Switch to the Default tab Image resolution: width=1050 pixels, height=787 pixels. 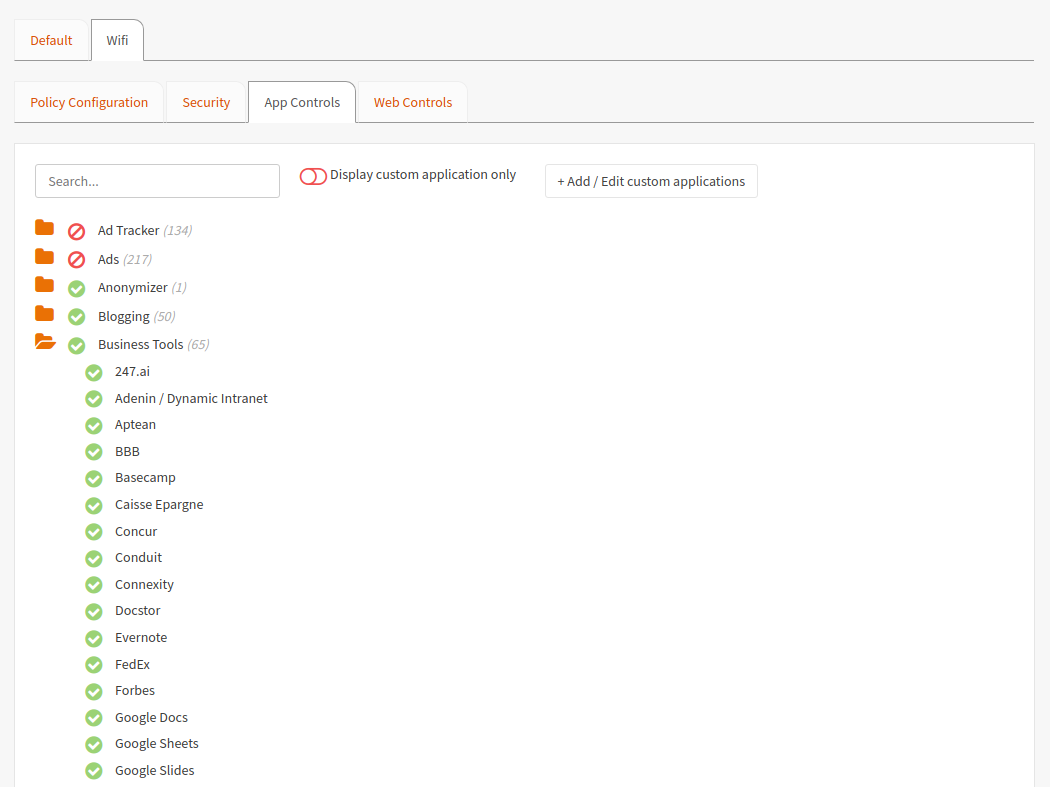click(x=51, y=40)
